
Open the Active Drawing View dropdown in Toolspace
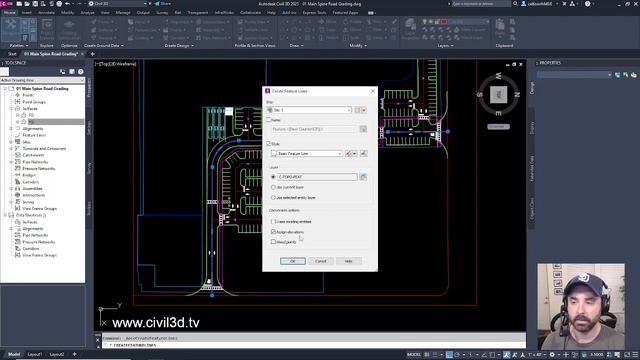pos(42,80)
